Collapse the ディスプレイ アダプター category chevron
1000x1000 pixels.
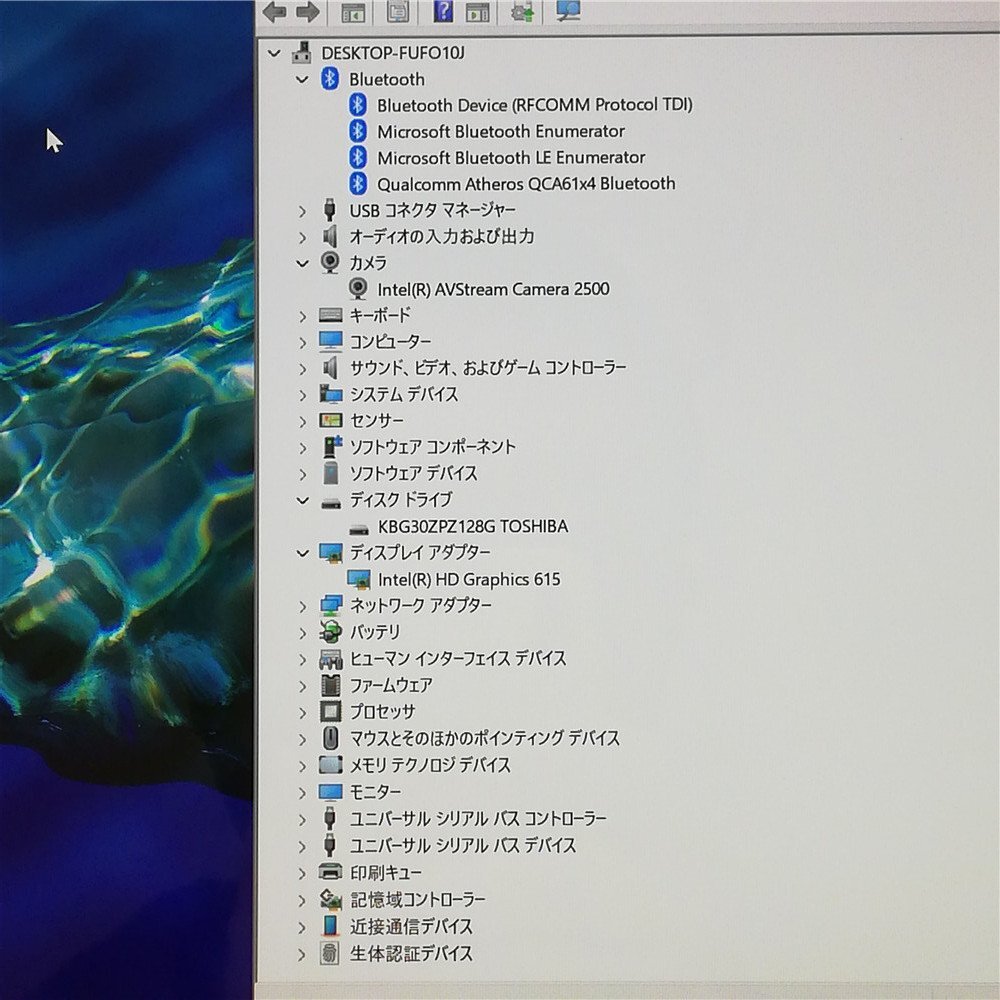pos(302,552)
